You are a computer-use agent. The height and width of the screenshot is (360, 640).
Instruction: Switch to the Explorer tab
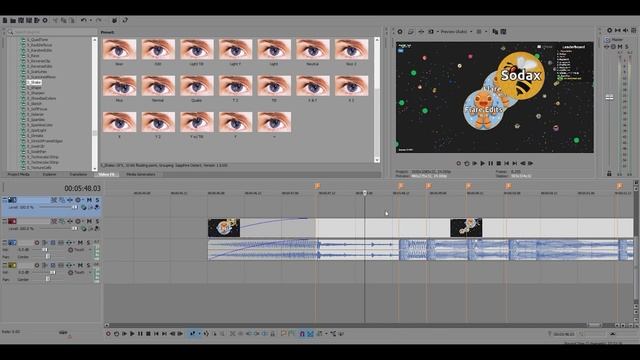(49, 174)
